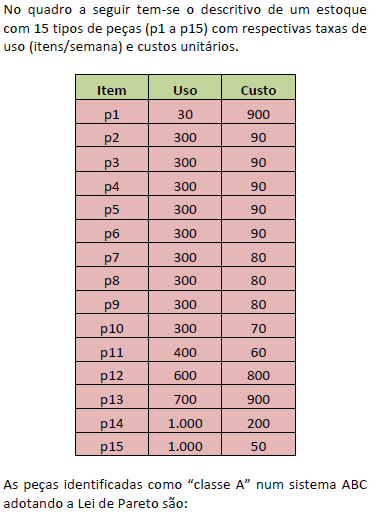Click Custo value 200 for p14
384x521 pixels.
pos(258,421)
